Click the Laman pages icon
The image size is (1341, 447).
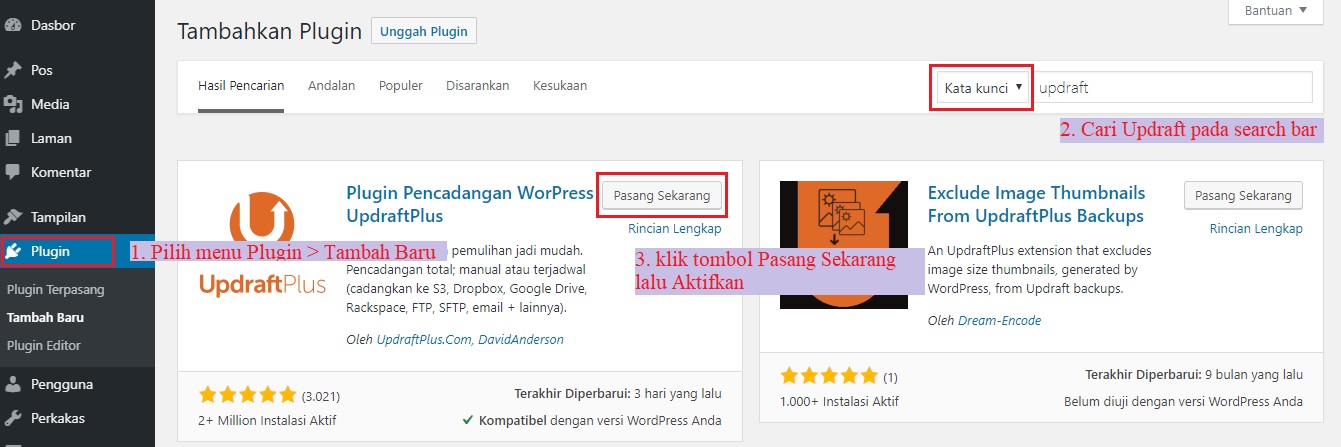13,138
